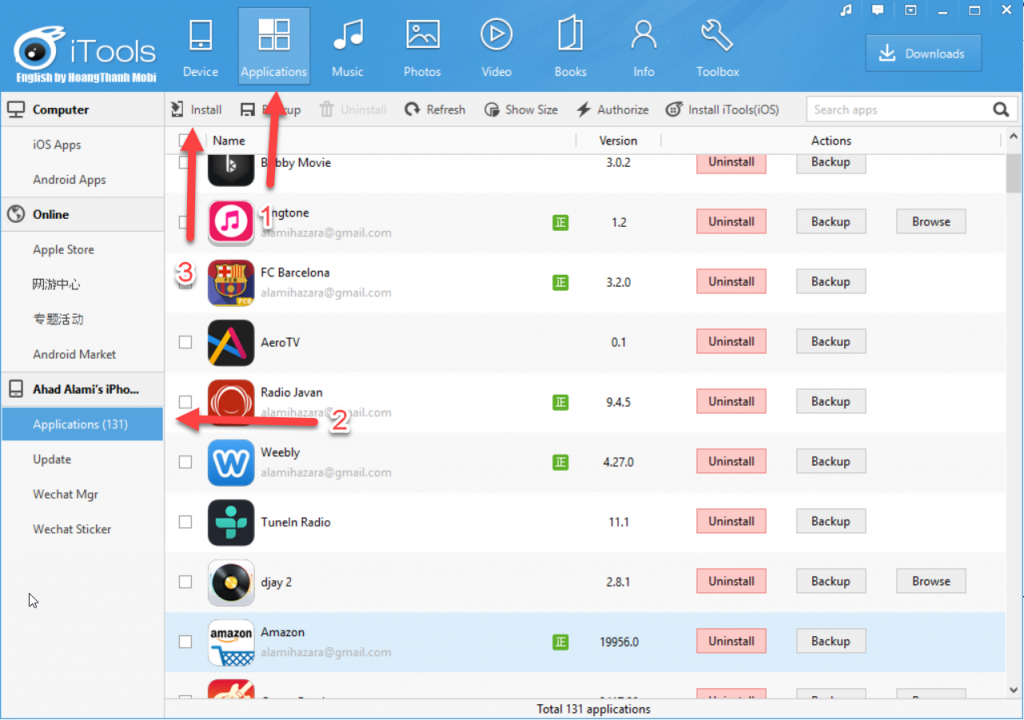Open the title bar dropdown menu icon
The image size is (1024, 720).
[909, 11]
